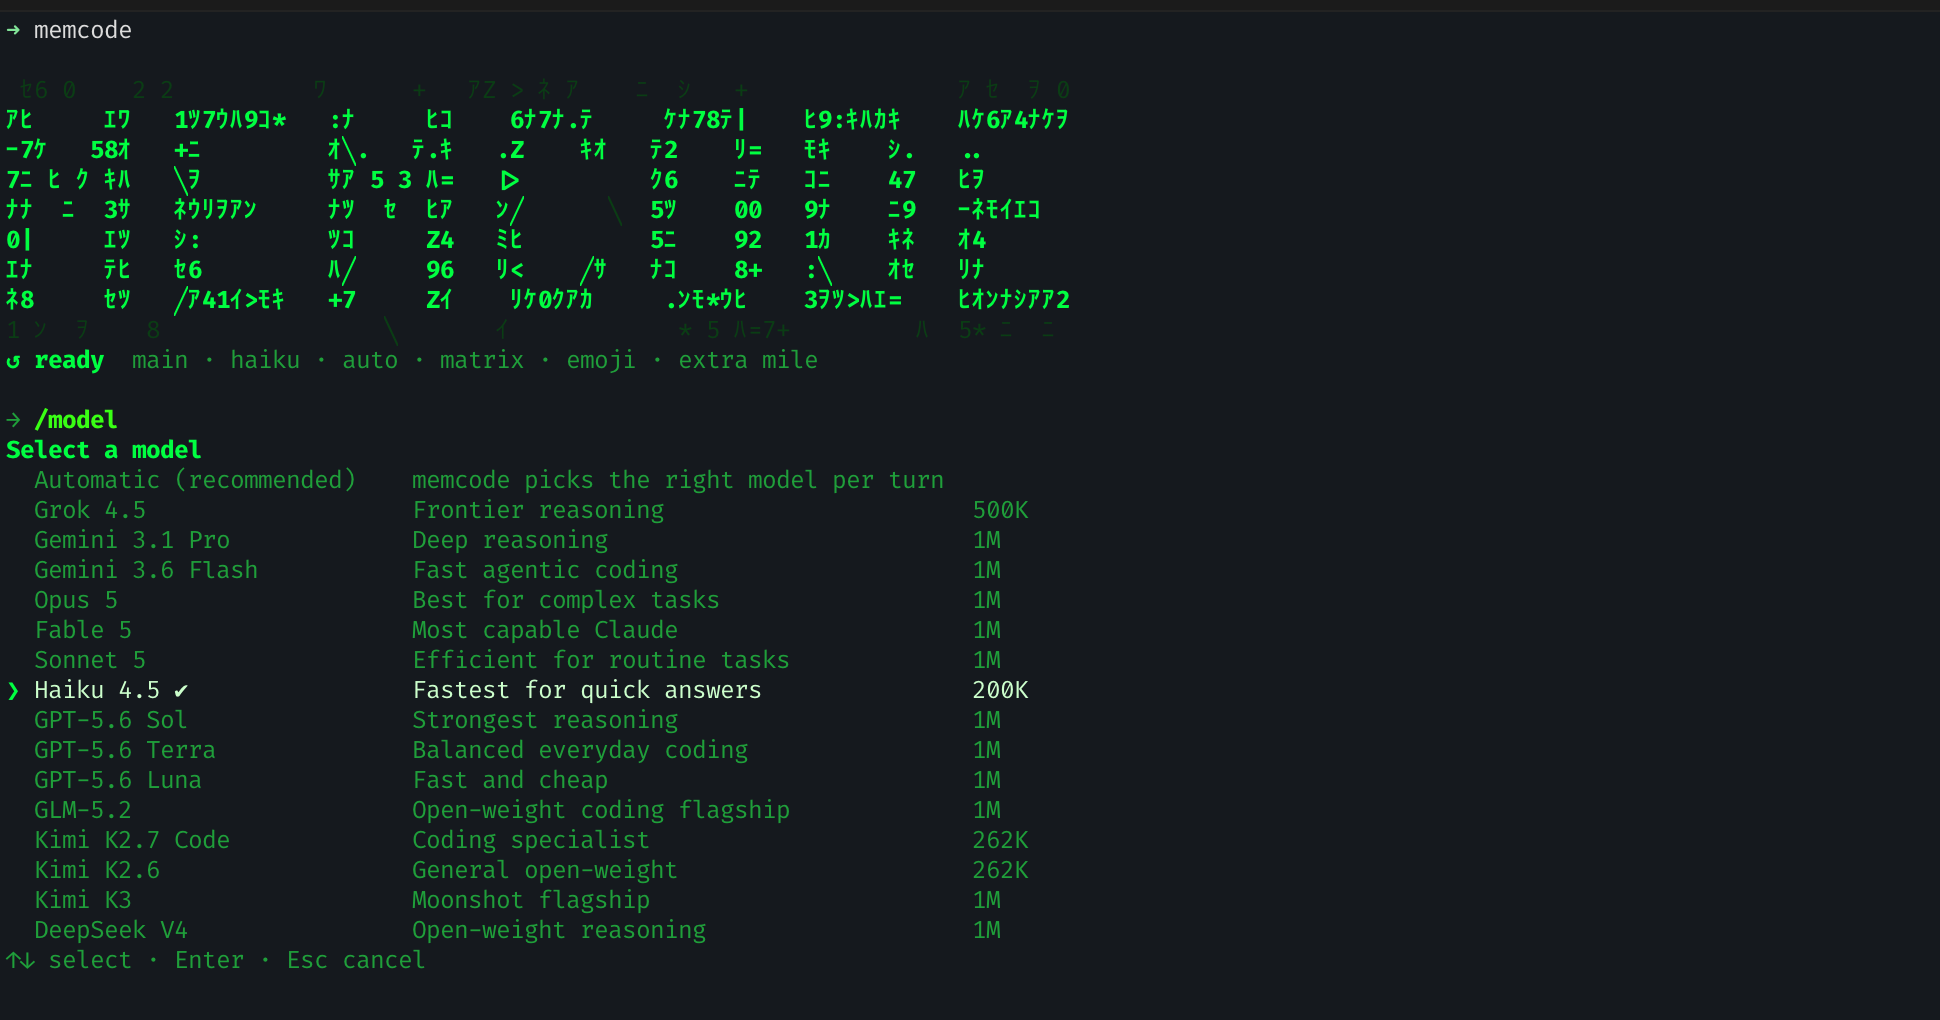1940x1020 pixels.
Task: Click 'Deep reasoning' description
Action: coord(510,540)
